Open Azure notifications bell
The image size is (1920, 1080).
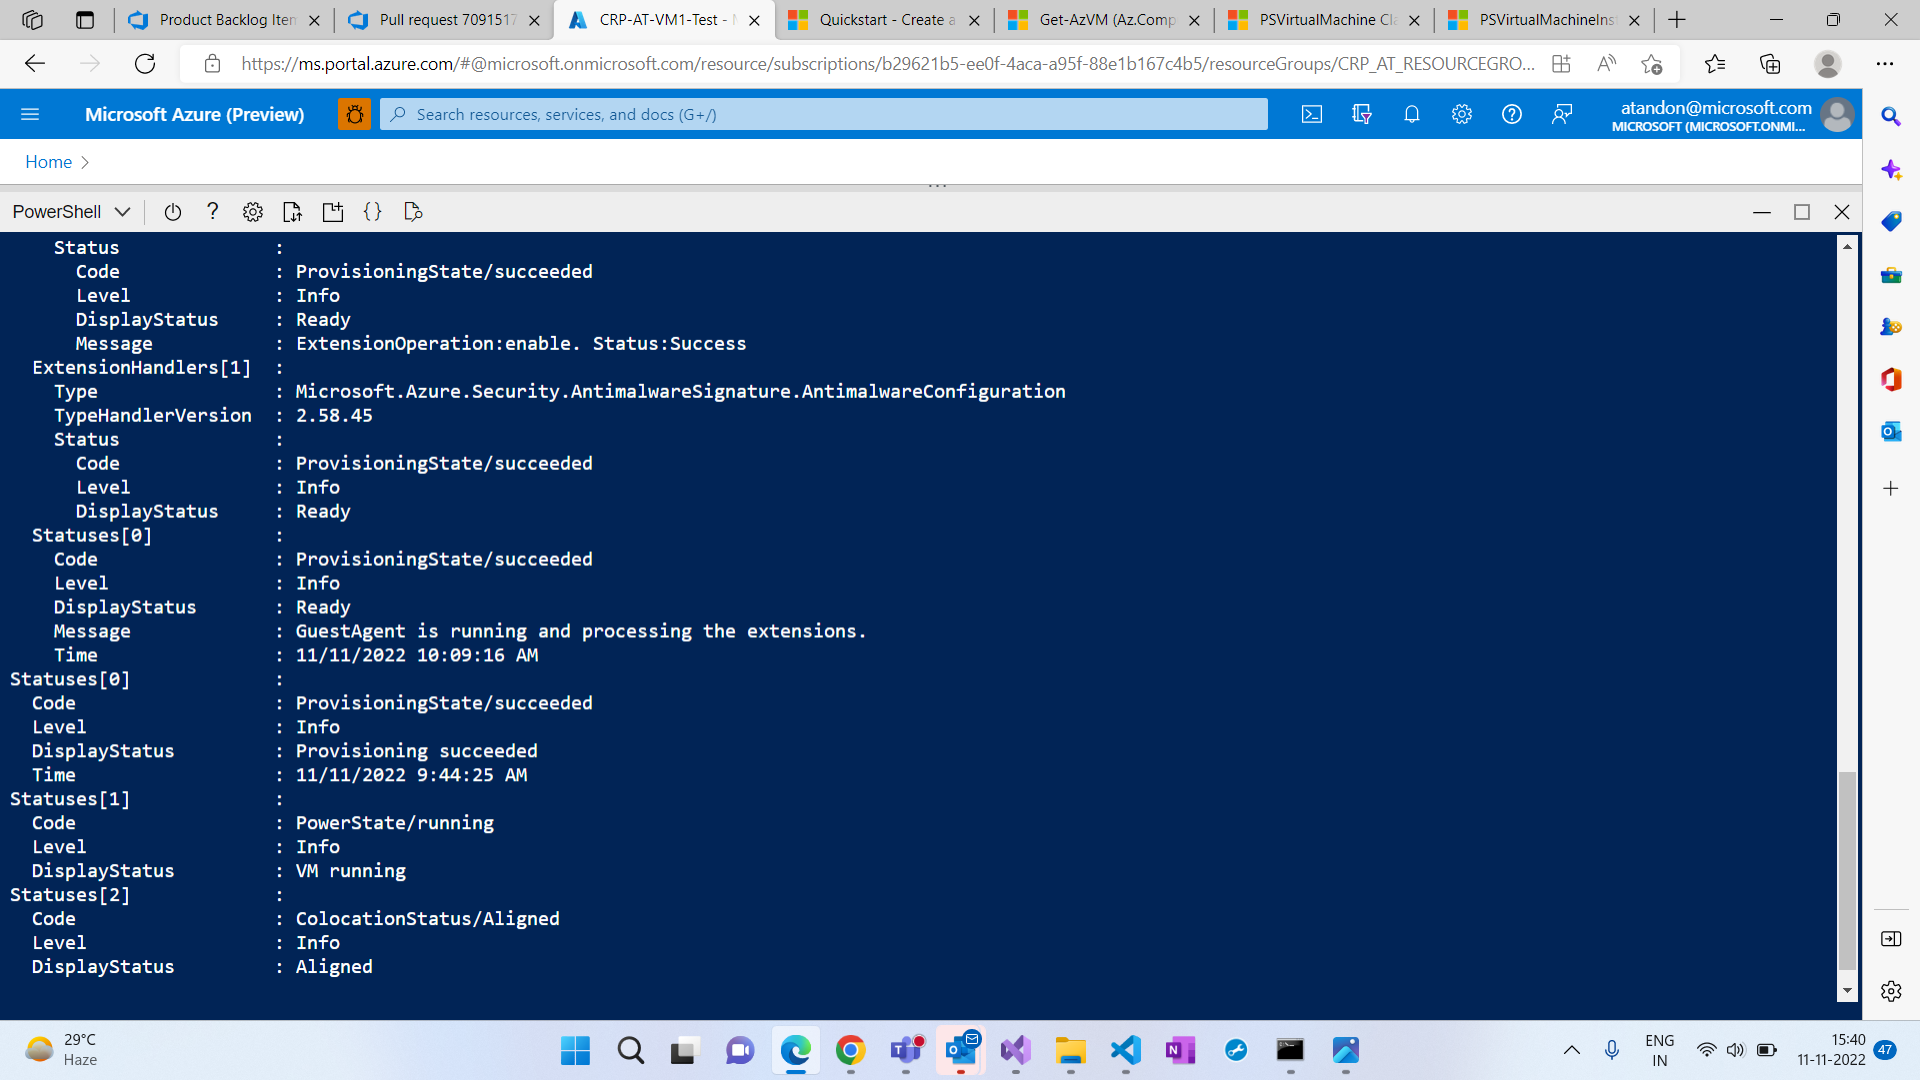1411,114
